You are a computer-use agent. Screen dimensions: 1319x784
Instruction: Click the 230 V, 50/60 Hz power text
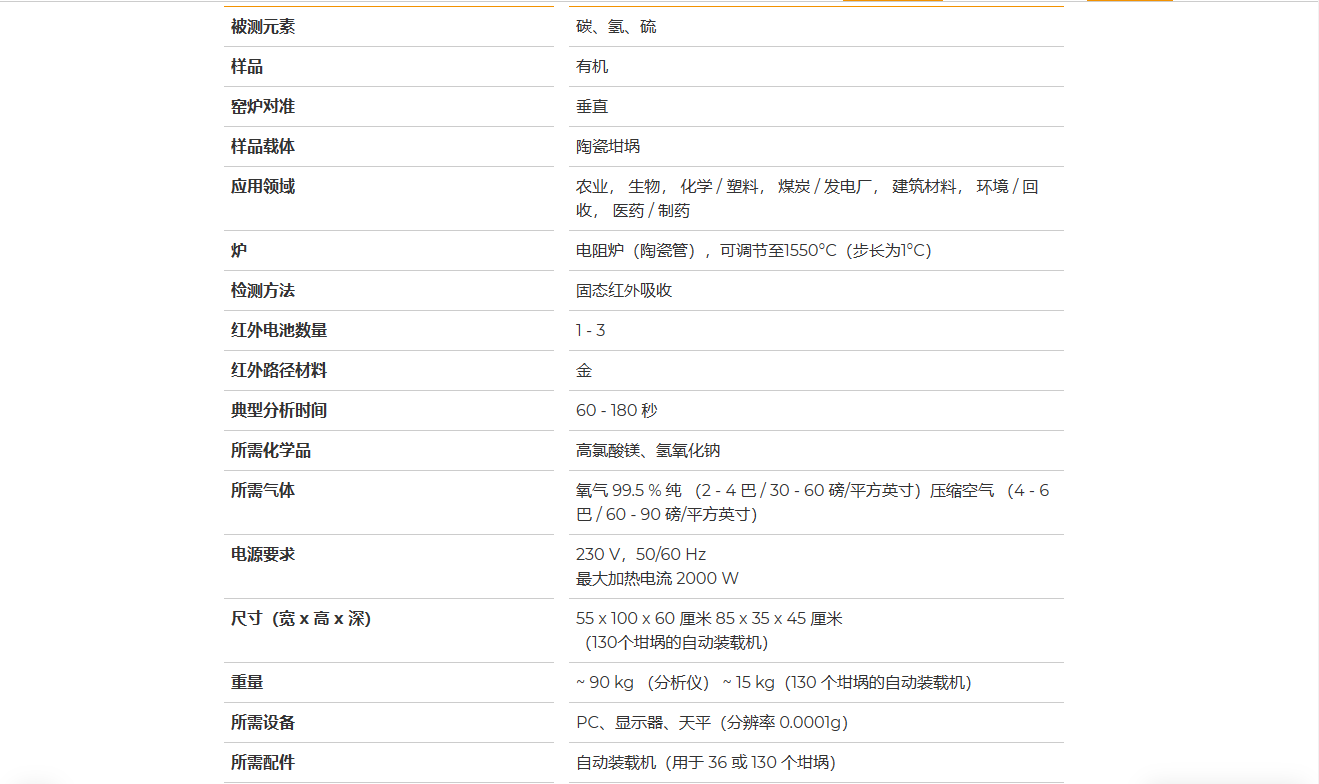pos(641,555)
